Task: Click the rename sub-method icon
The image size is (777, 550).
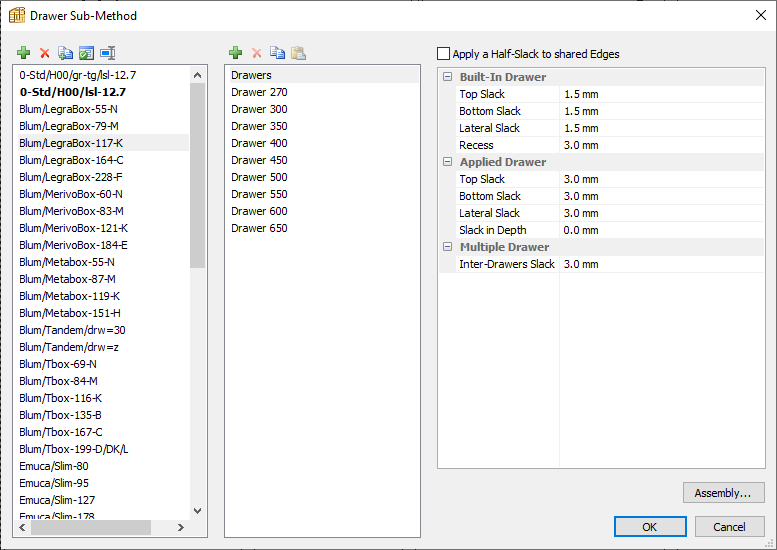Action: (x=108, y=53)
